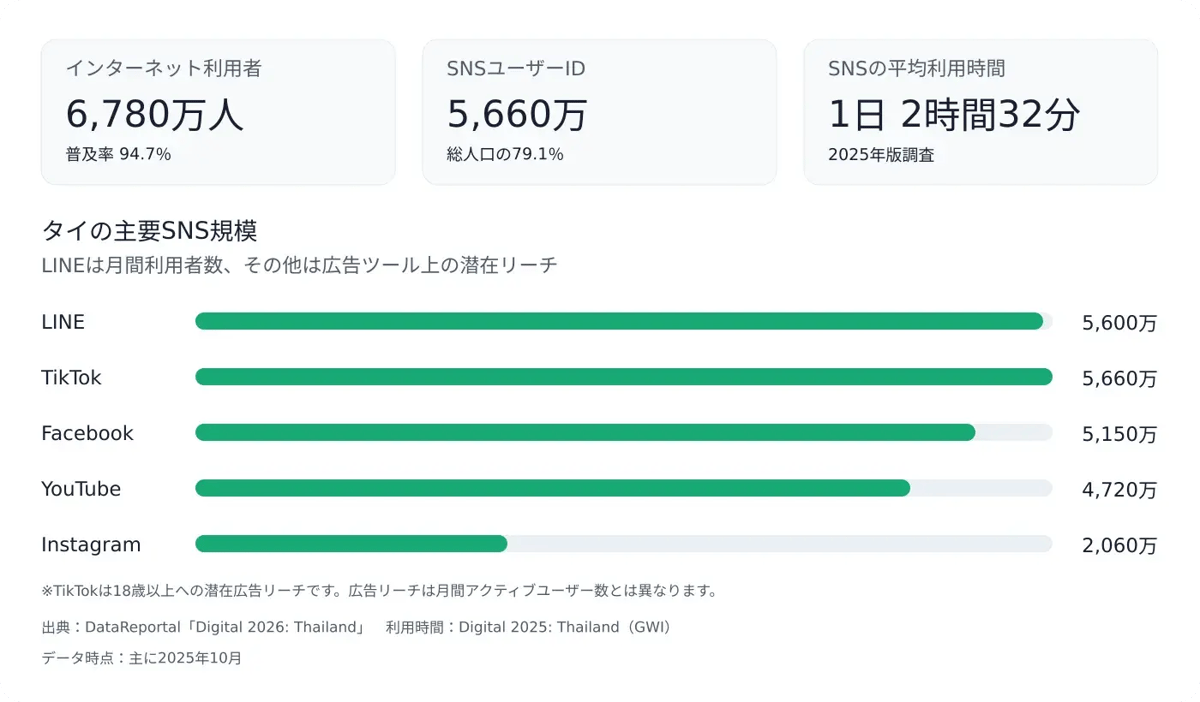Click the 利用時間 Digital 2025 Thailand (GWI) text
Viewport: 1200px width, 702px height.
[531, 628]
